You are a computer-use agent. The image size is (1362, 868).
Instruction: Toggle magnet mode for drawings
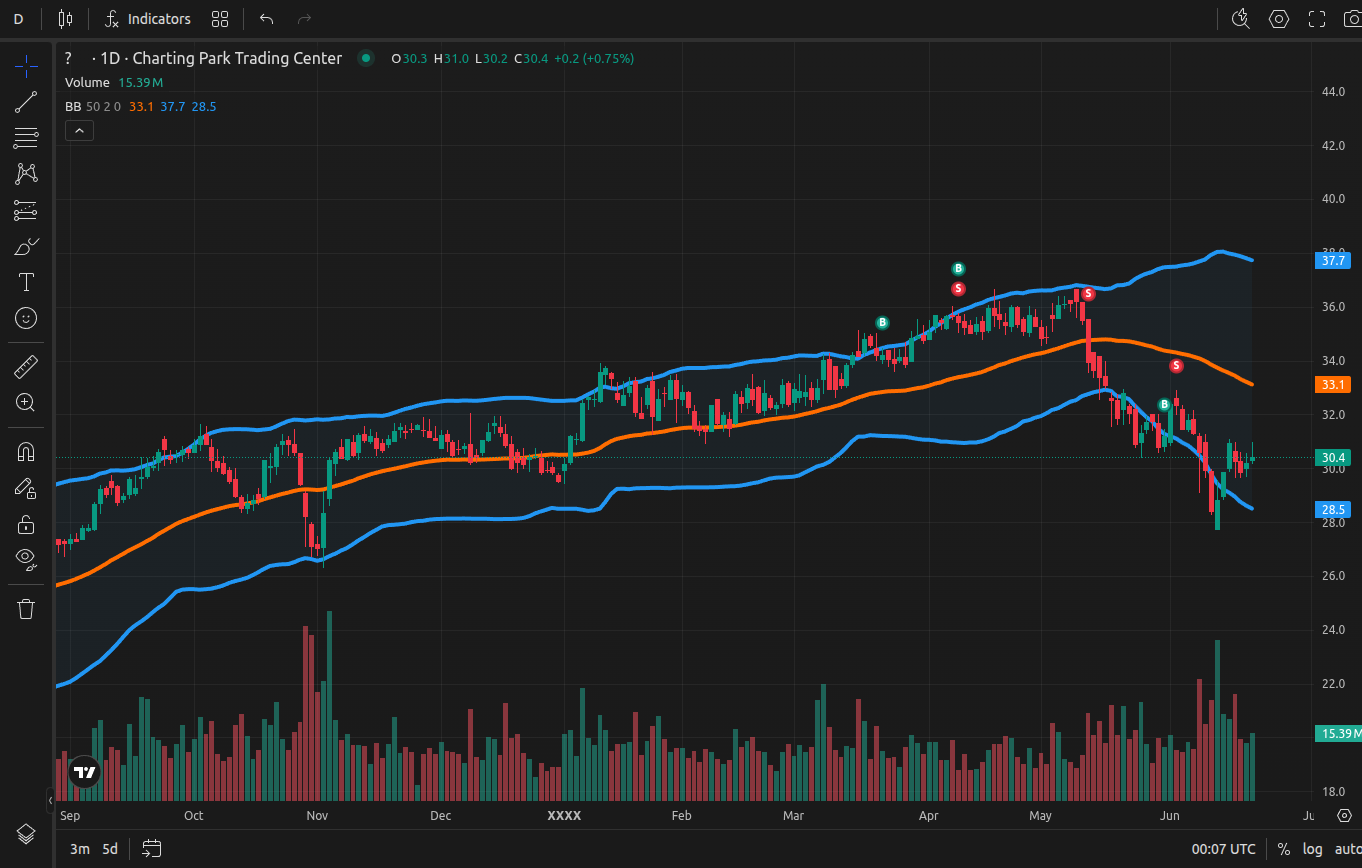tap(26, 452)
